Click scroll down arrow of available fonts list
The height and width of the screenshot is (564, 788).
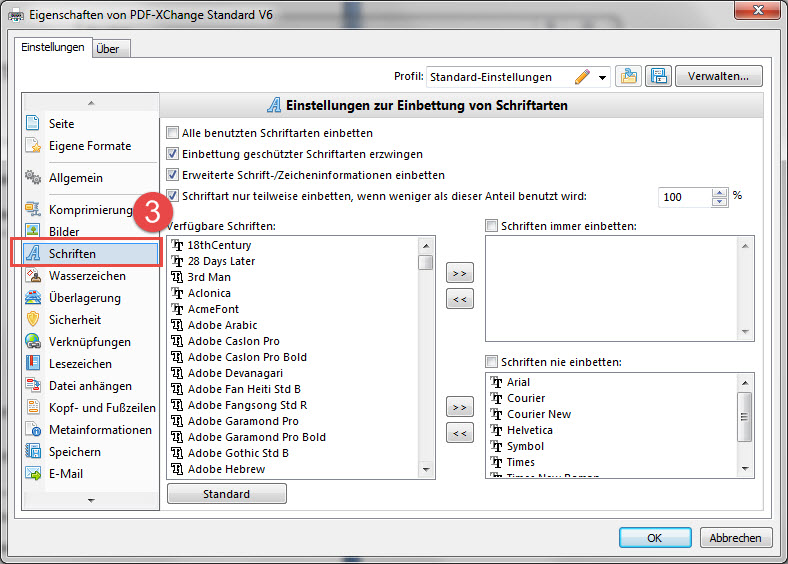pyautogui.click(x=426, y=469)
